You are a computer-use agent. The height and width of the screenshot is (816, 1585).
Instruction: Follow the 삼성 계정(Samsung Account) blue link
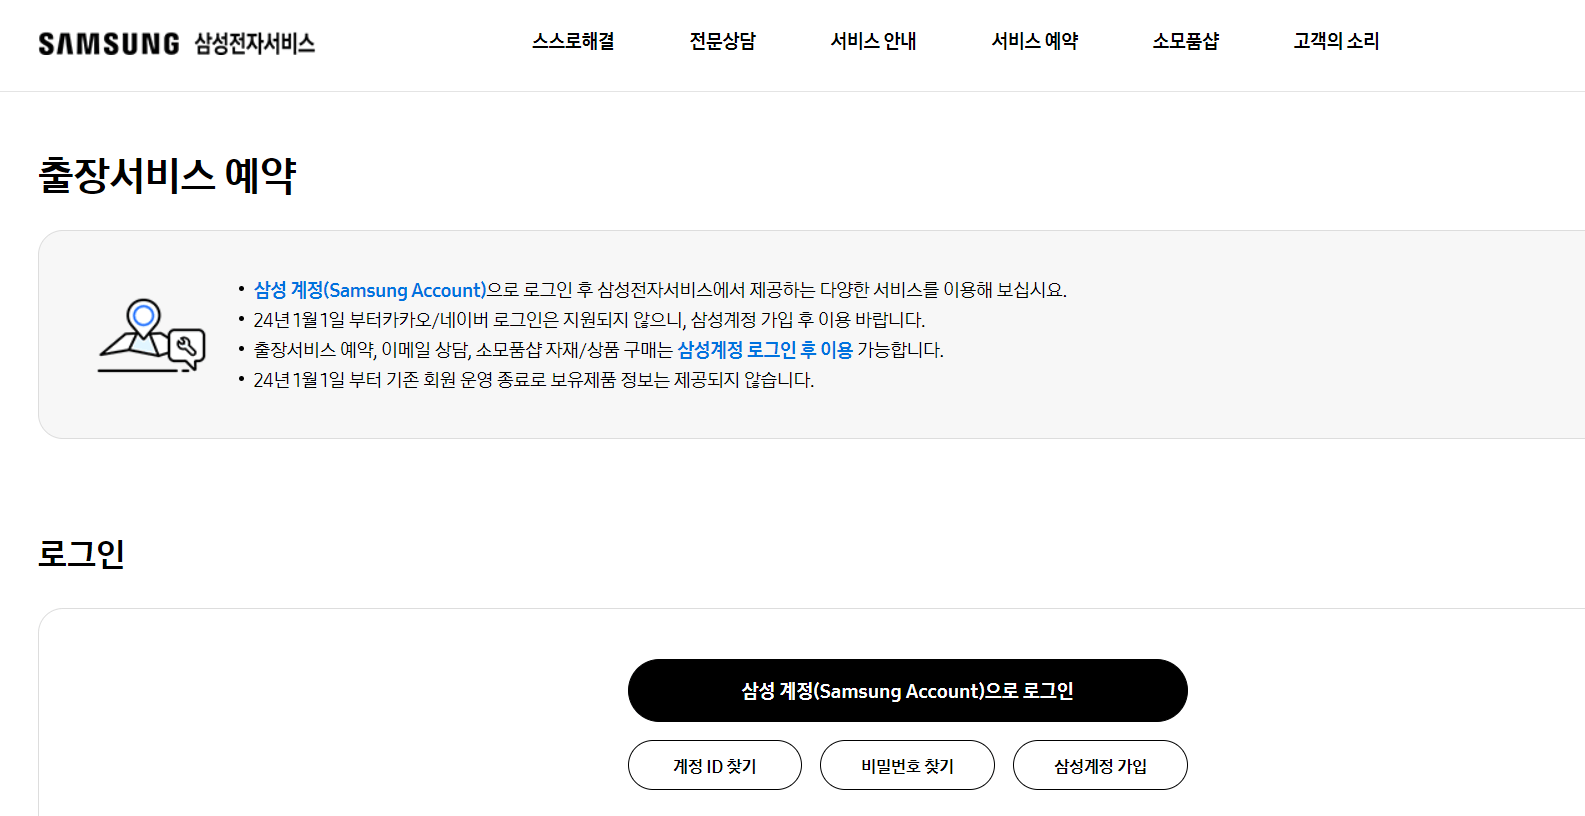pyautogui.click(x=370, y=290)
